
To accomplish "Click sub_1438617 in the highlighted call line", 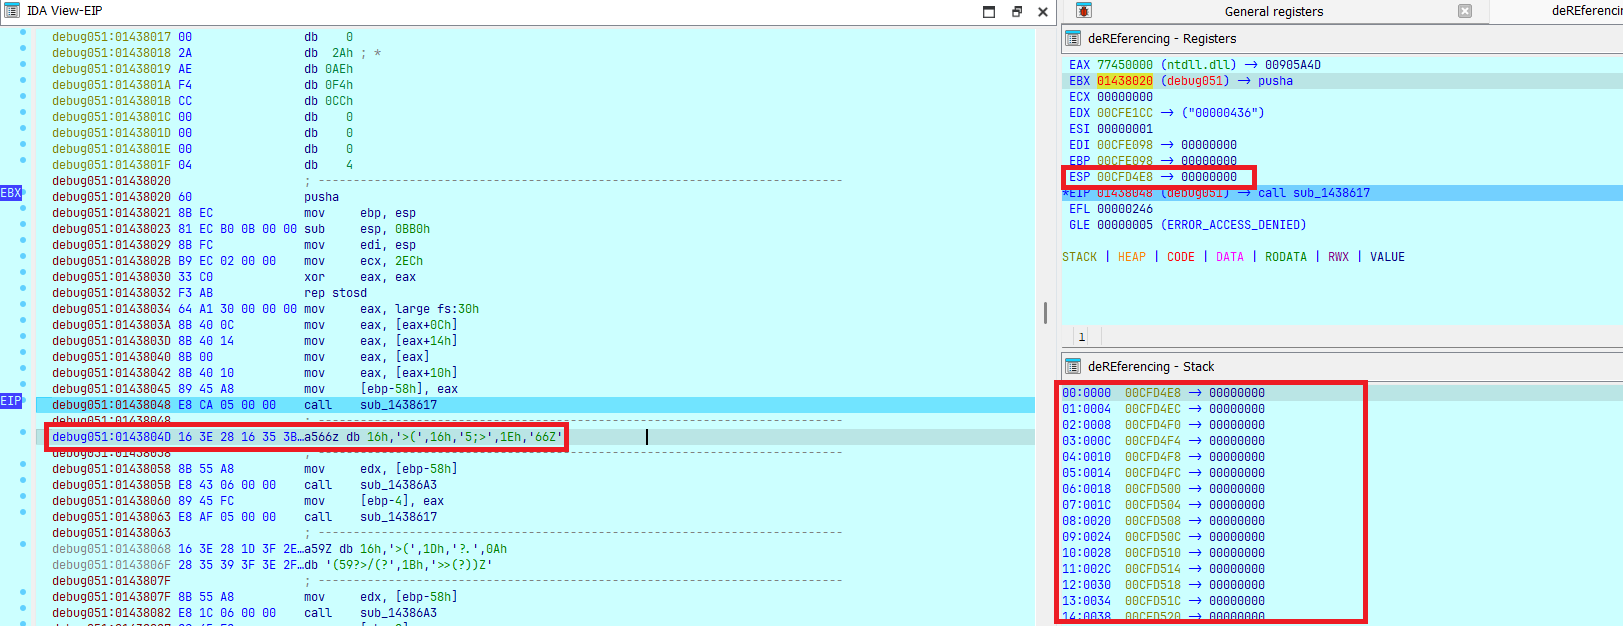I will [398, 405].
